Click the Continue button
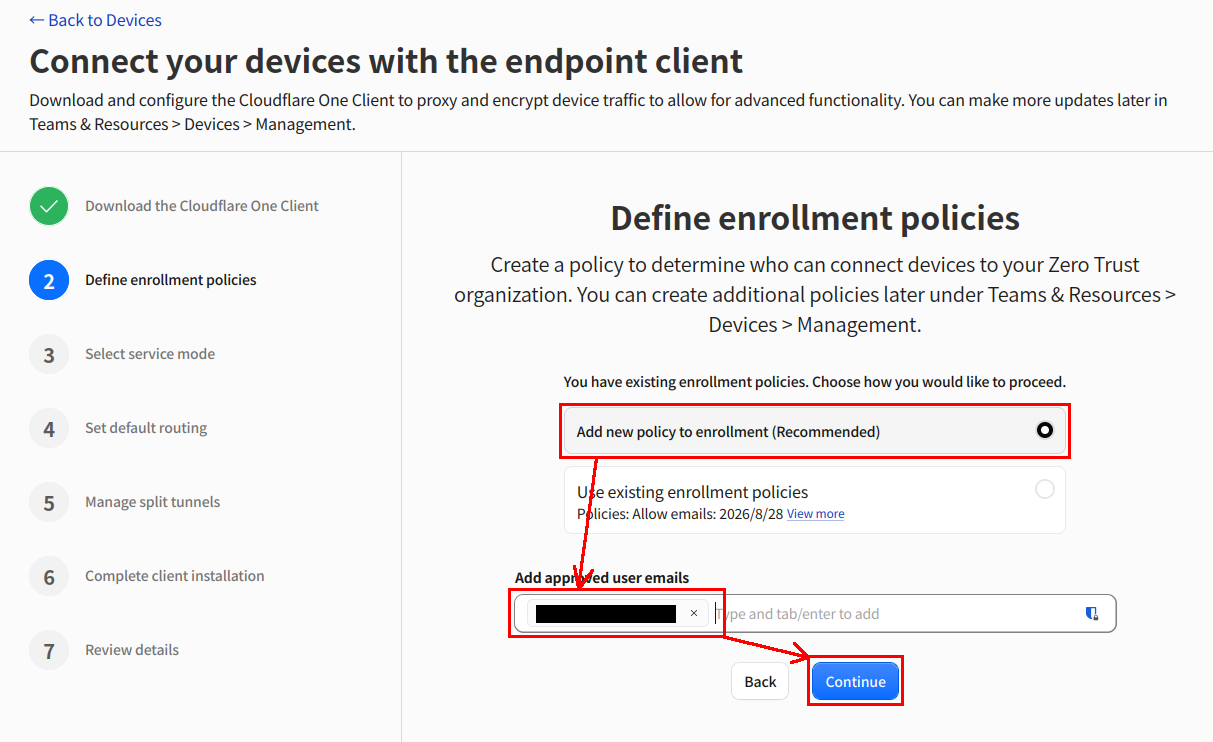The image size is (1213, 742). pyautogui.click(x=855, y=681)
